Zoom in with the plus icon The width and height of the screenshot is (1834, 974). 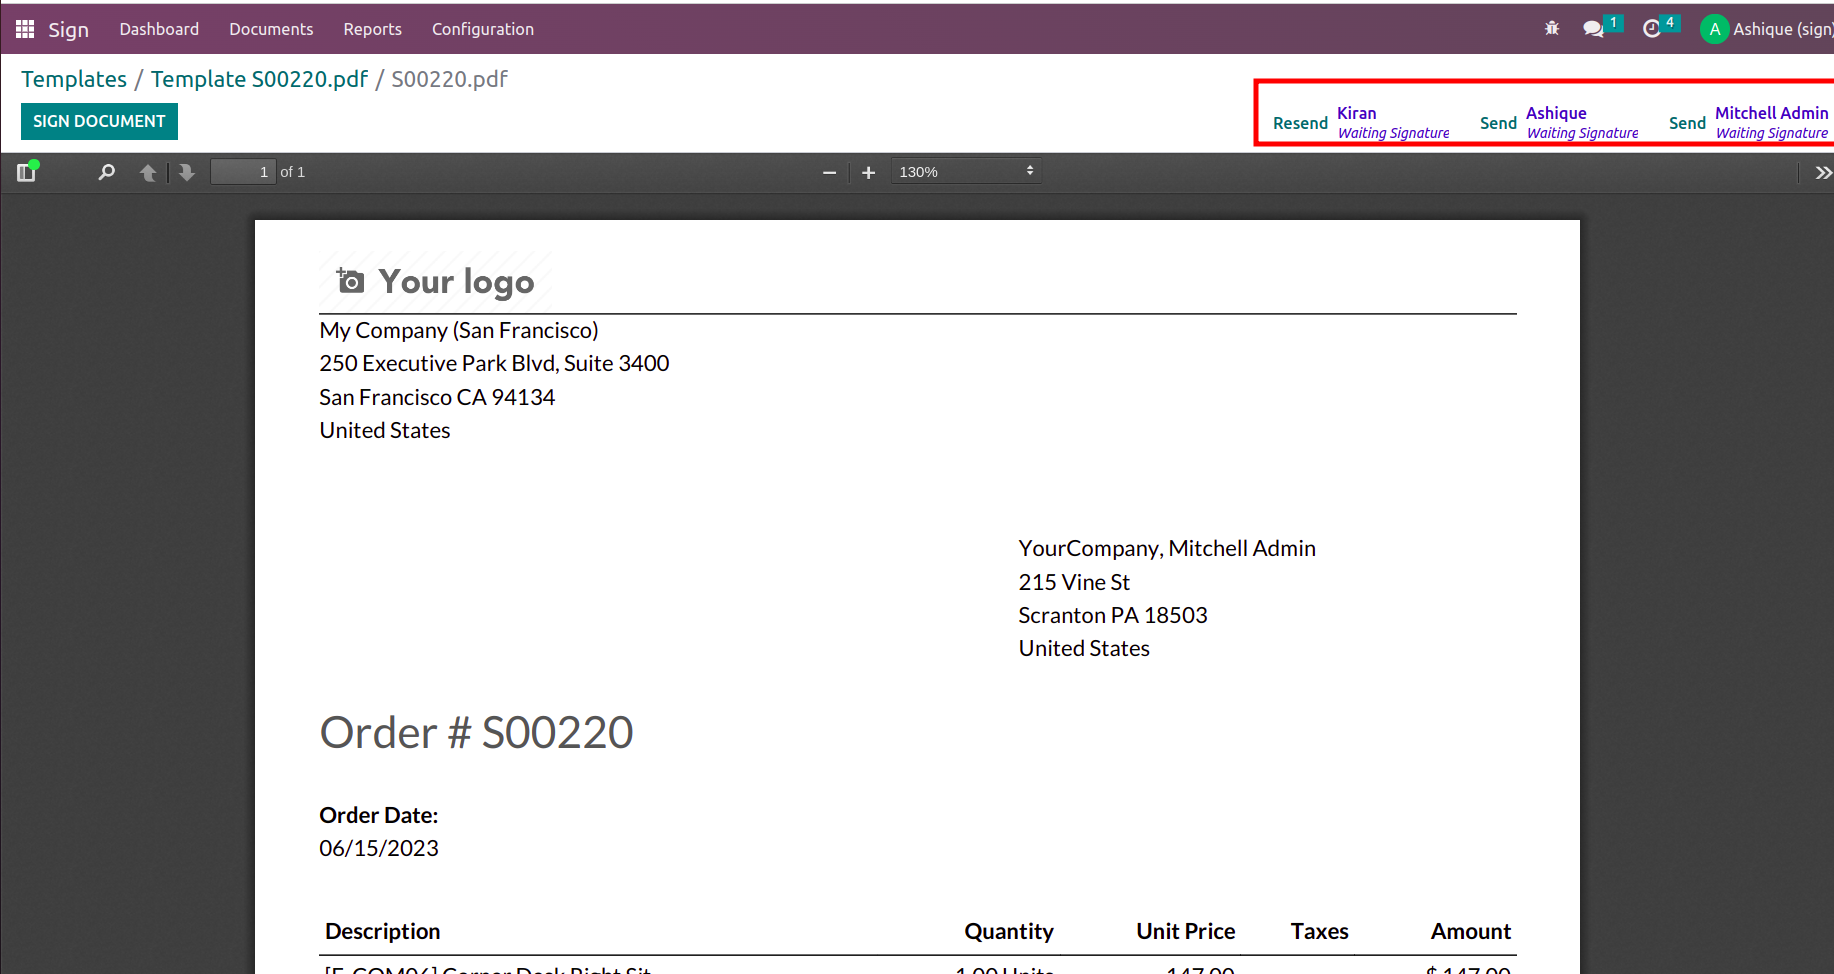coord(868,172)
